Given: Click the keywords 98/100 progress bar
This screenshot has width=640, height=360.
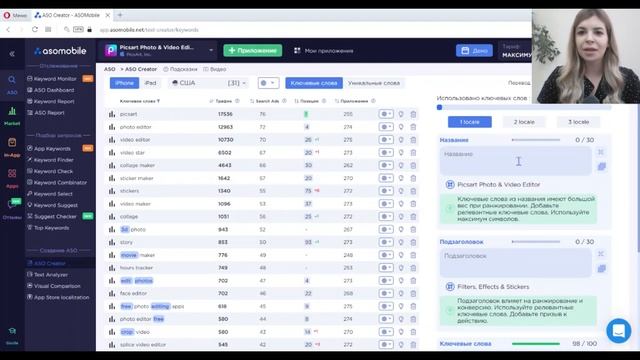Looking at the screenshot, I should click(x=536, y=344).
